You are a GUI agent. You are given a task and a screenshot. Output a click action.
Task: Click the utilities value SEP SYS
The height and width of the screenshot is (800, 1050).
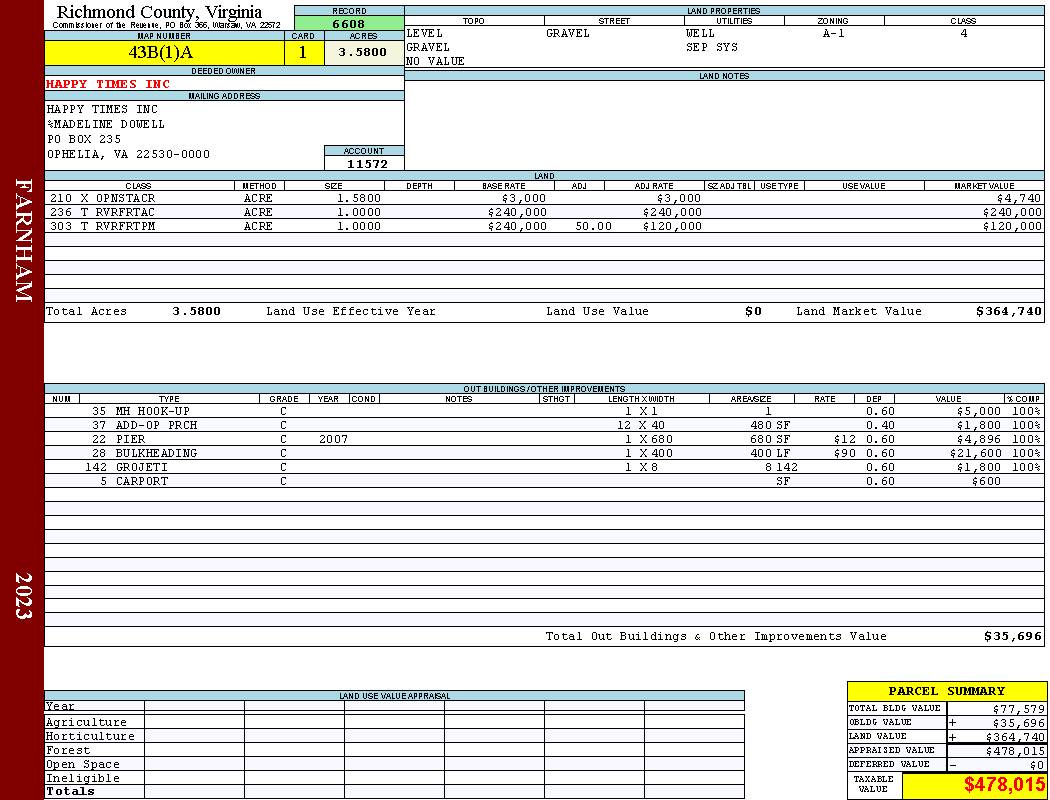(712, 48)
